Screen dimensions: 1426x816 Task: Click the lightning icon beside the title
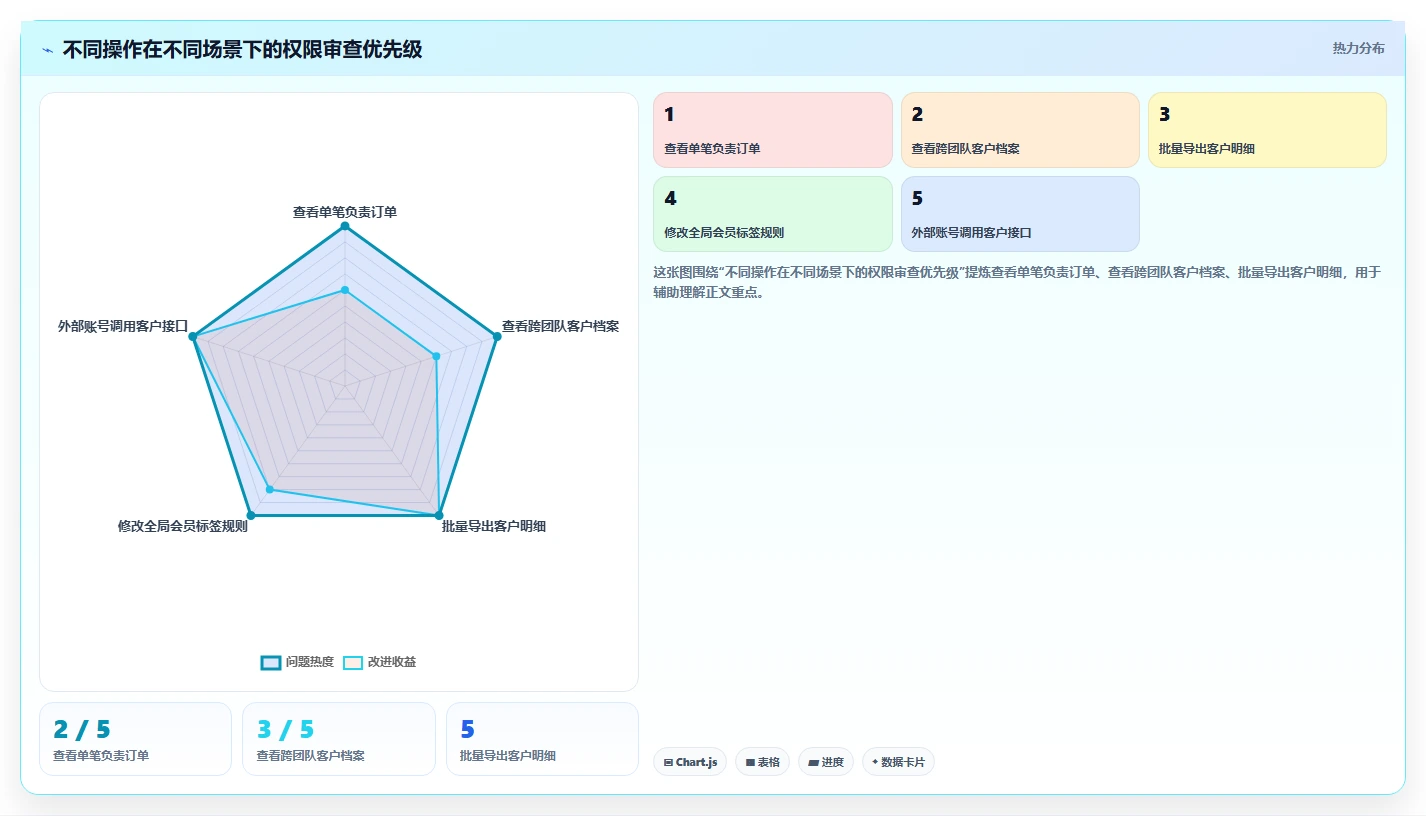(x=47, y=50)
